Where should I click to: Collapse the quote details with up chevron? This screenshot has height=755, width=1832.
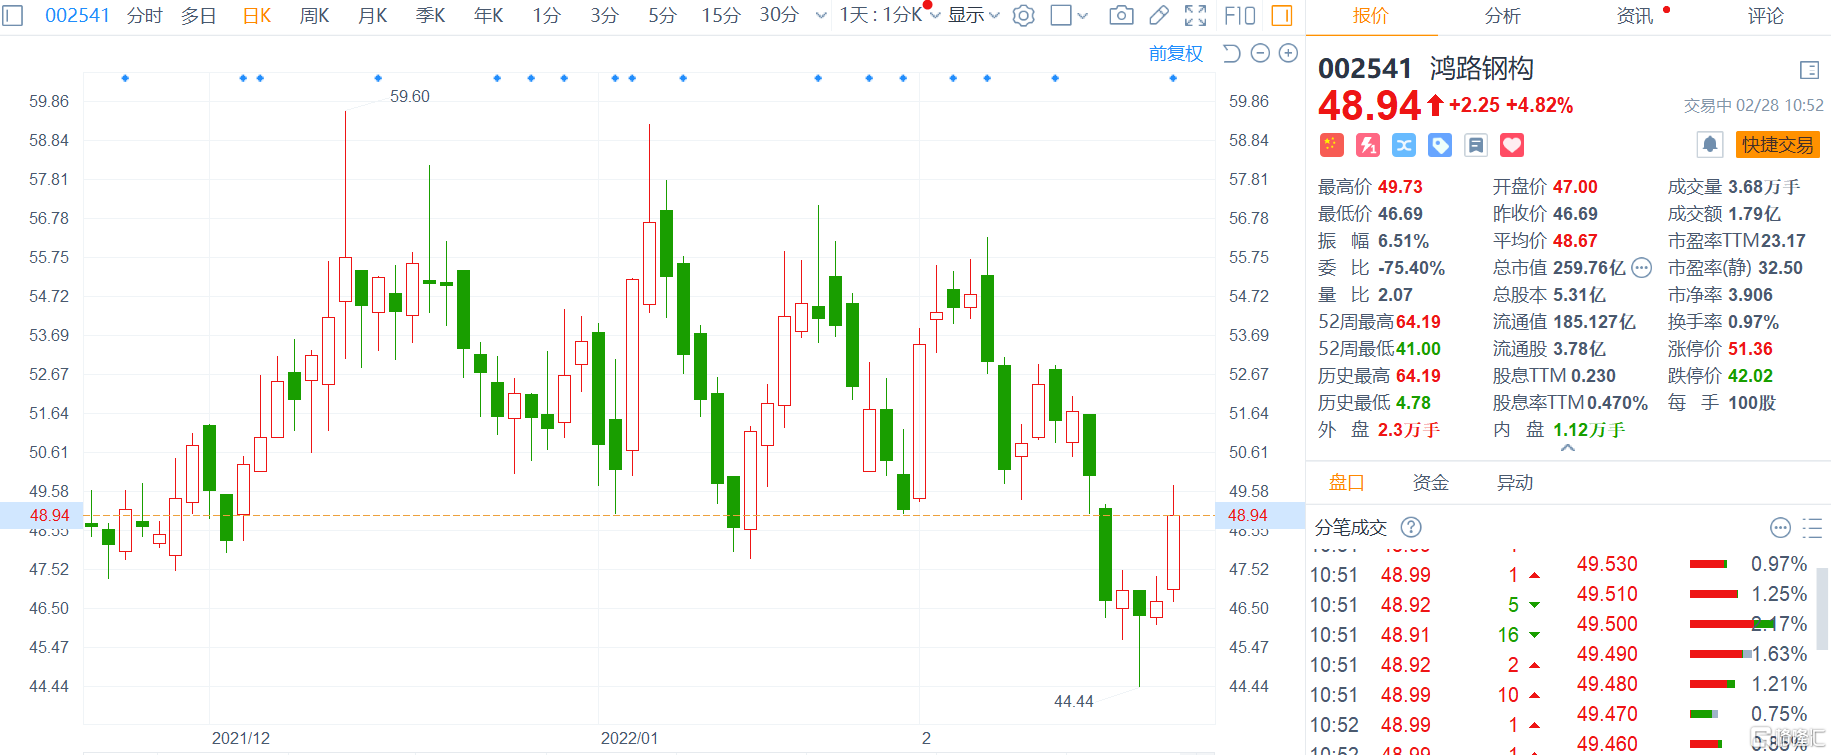point(1567,448)
